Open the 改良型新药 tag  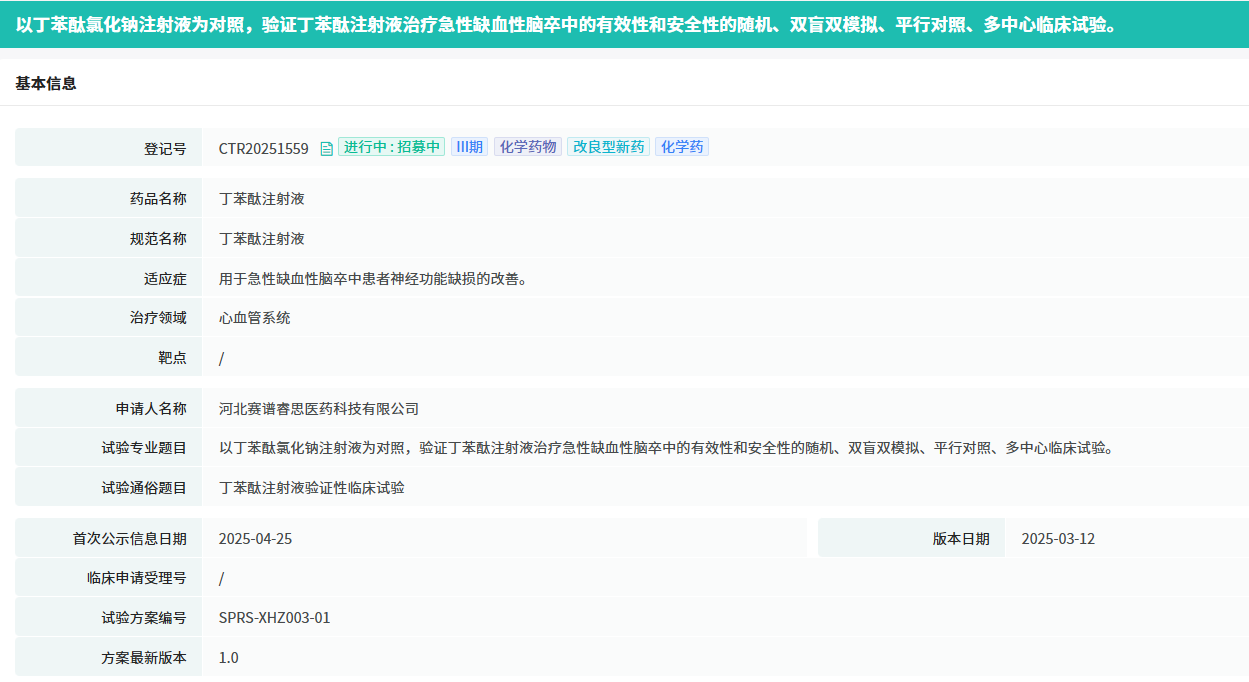click(x=609, y=147)
